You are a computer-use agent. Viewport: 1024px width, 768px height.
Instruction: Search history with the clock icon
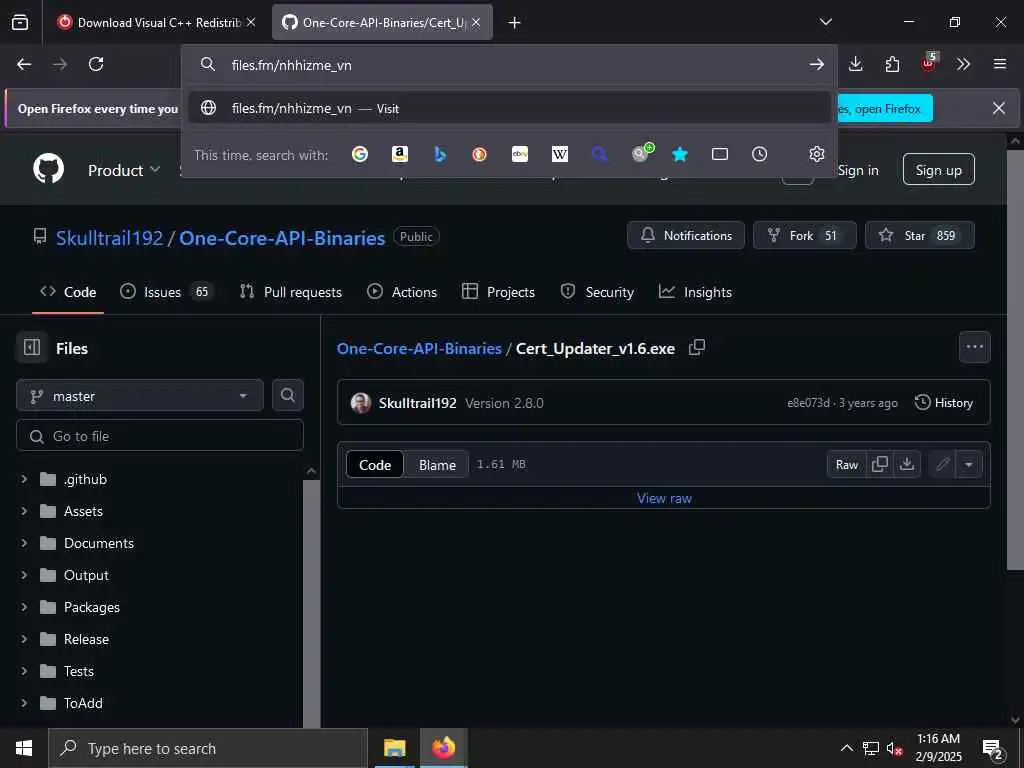click(760, 154)
